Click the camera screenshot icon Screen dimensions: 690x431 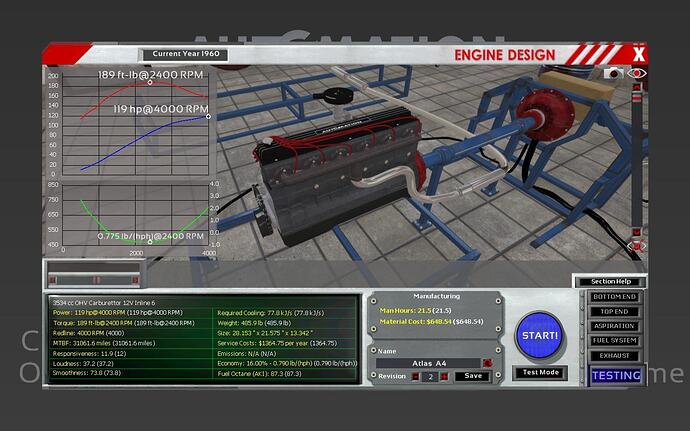pos(614,73)
